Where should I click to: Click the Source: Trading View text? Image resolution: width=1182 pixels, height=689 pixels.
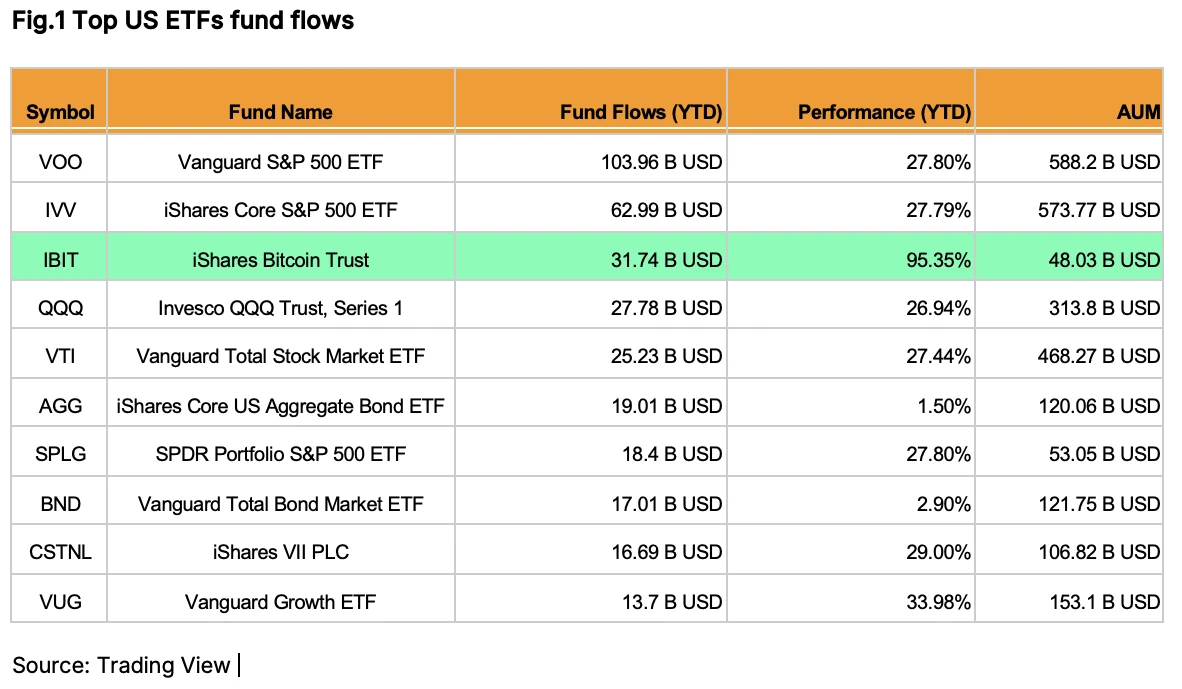(121, 665)
